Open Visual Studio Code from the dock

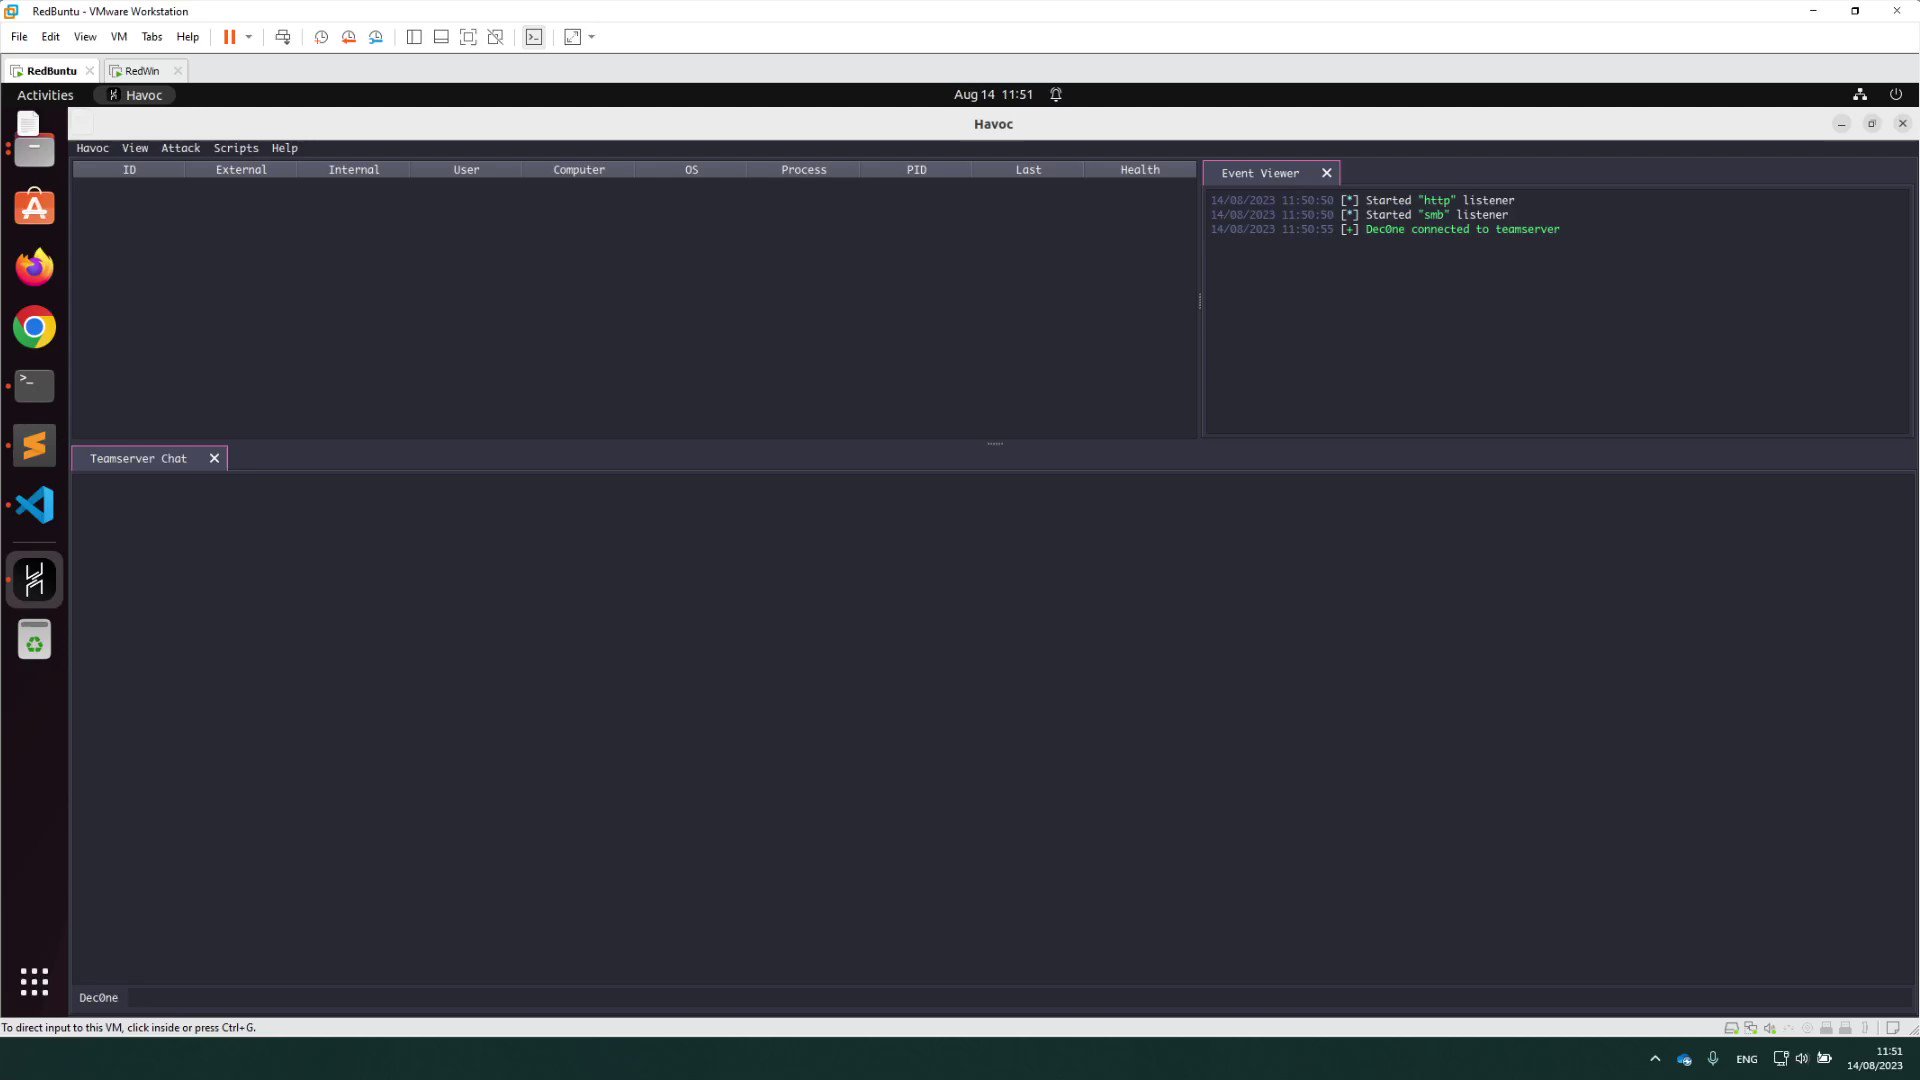[x=34, y=505]
